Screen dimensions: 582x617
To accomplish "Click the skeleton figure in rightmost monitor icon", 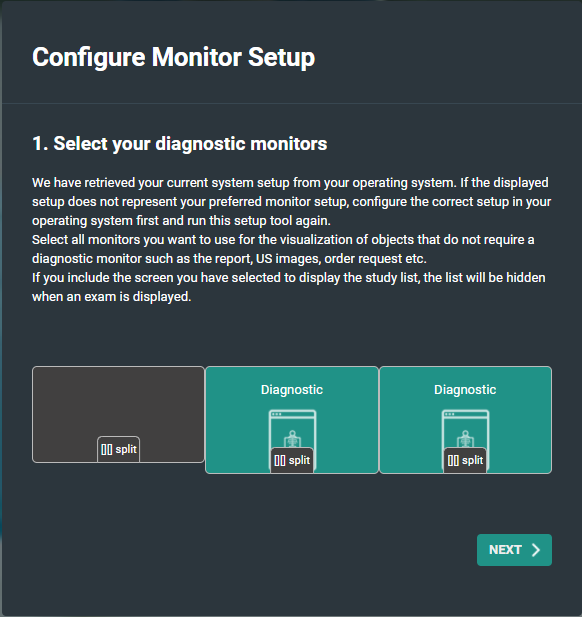I will 465,438.
